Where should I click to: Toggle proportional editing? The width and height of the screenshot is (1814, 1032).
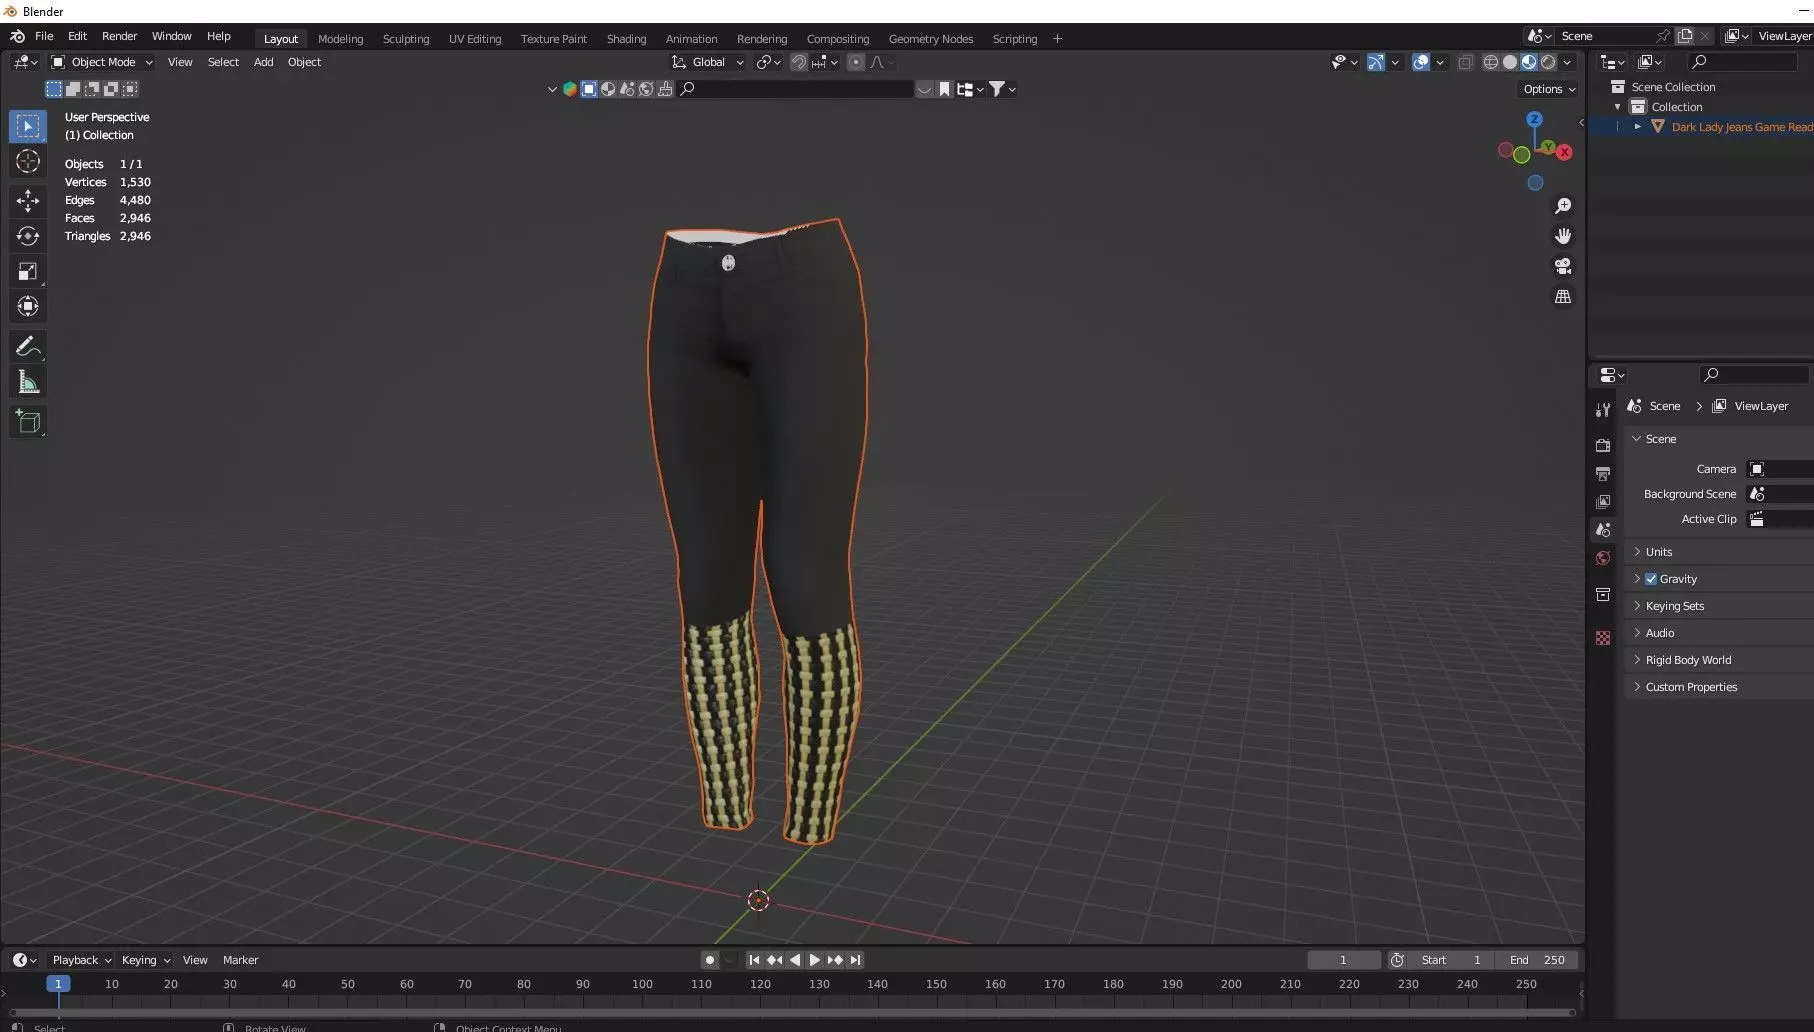(855, 62)
